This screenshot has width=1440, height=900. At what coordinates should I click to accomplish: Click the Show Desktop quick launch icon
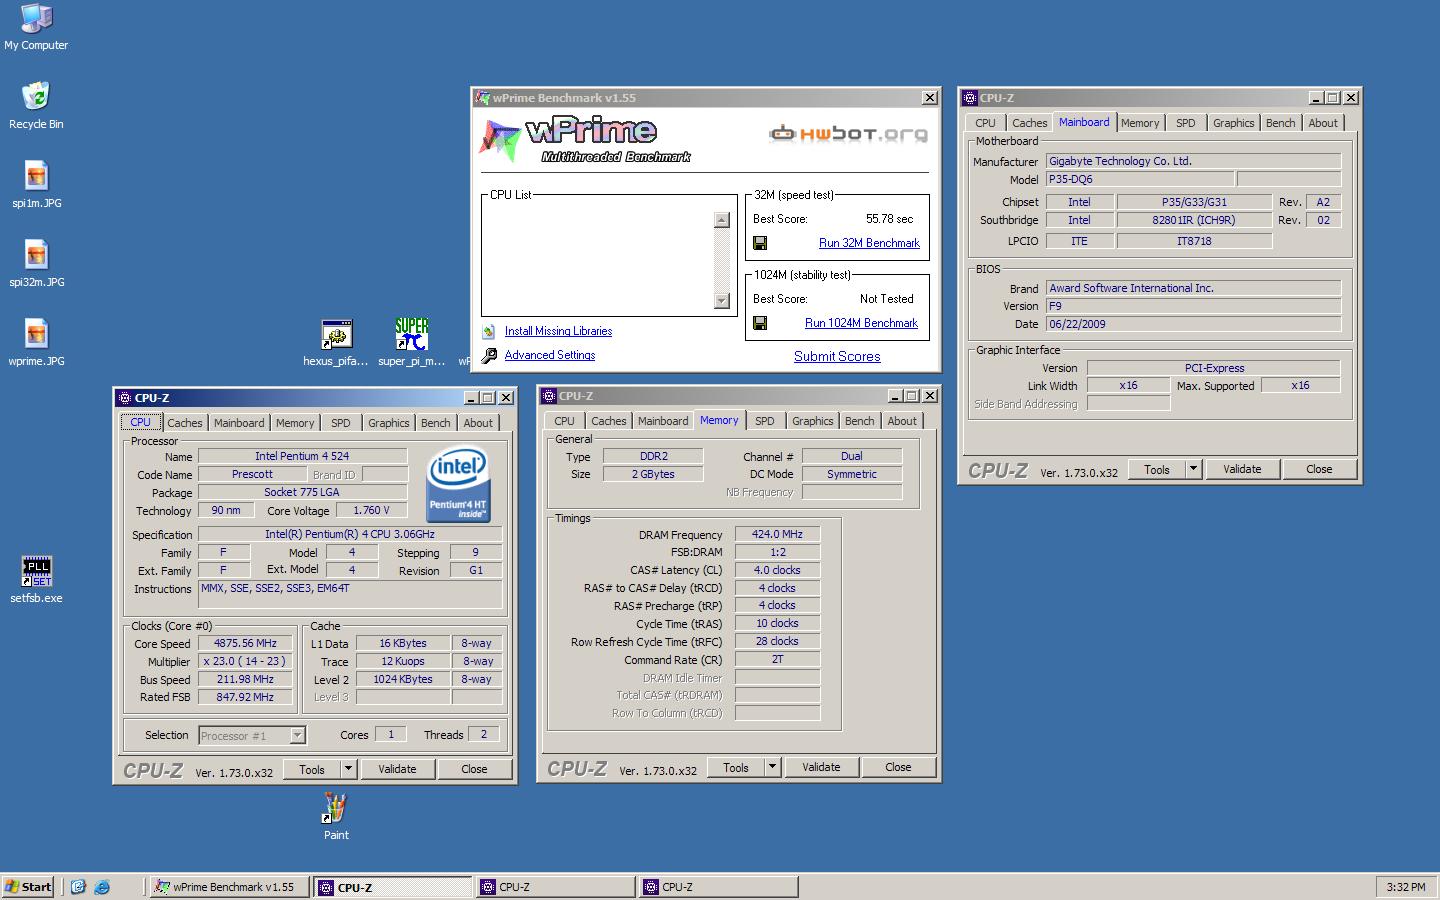[78, 887]
